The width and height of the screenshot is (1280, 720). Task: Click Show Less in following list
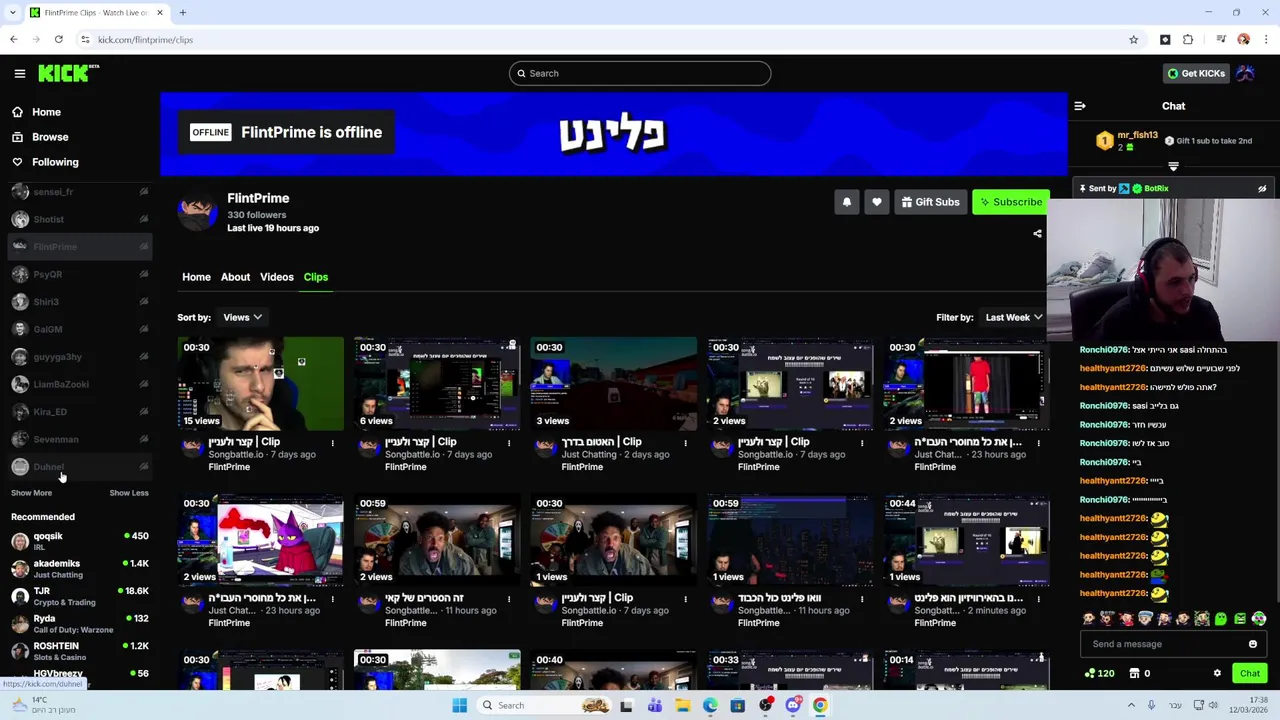[x=129, y=493]
